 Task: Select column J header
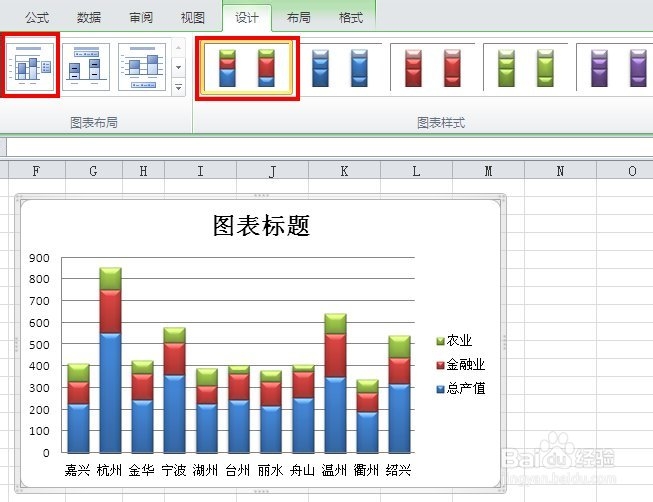pyautogui.click(x=272, y=171)
